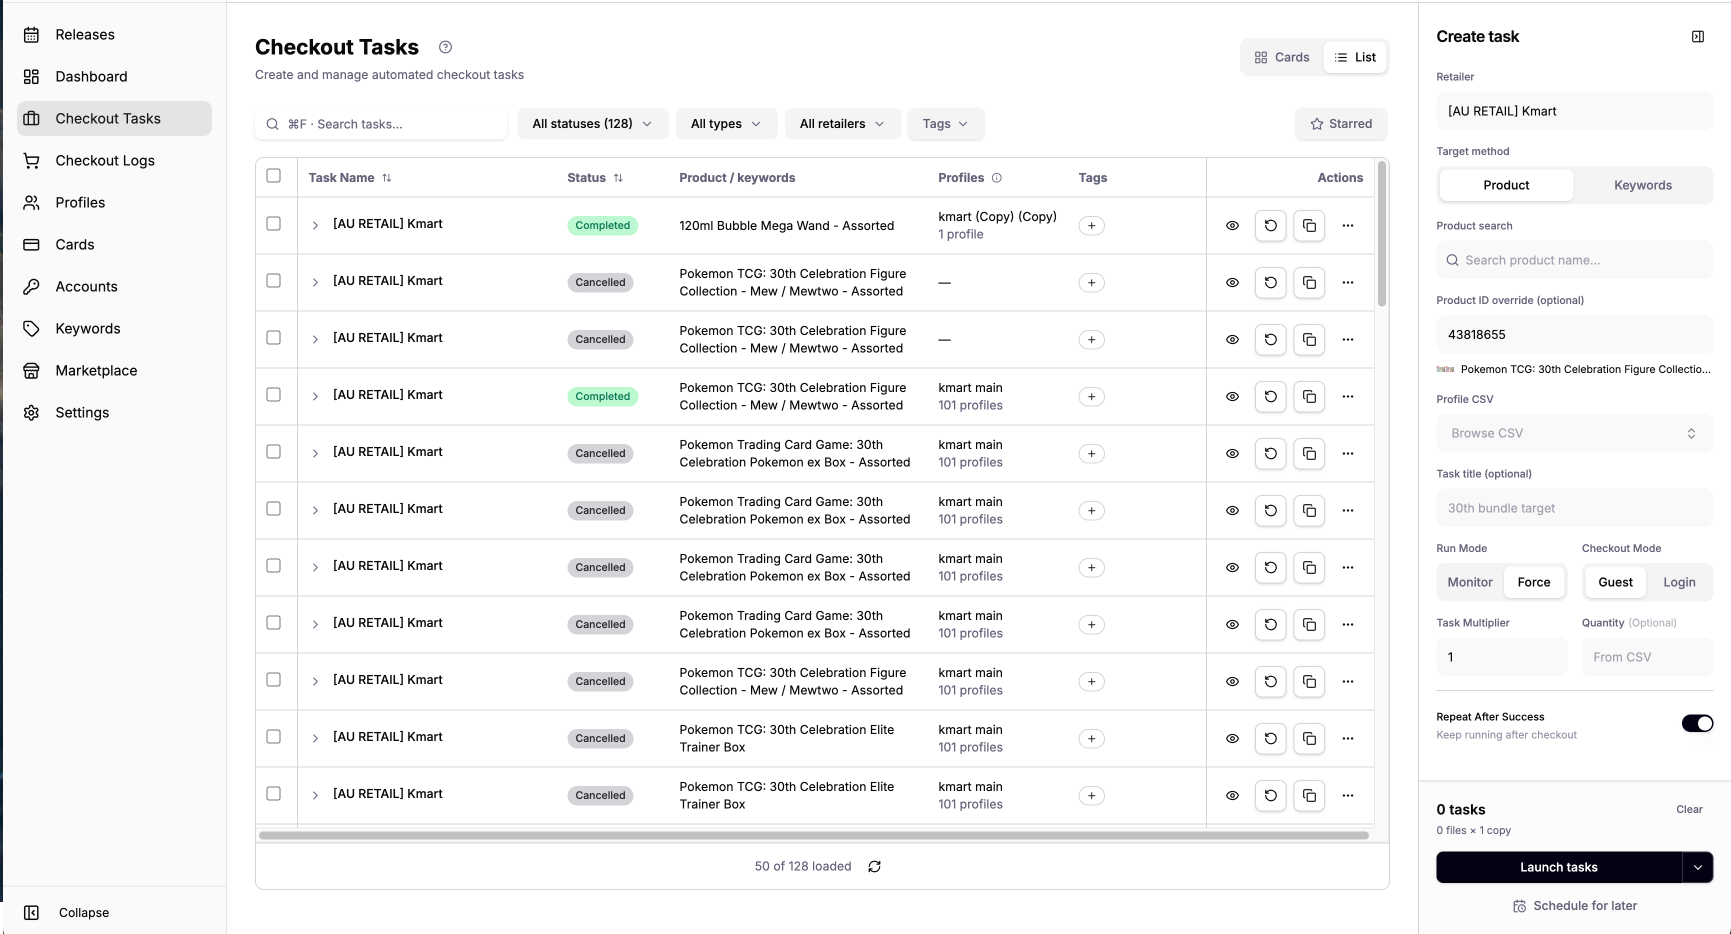Check the select-all tasks checkbox in header
1731x934 pixels.
274,176
